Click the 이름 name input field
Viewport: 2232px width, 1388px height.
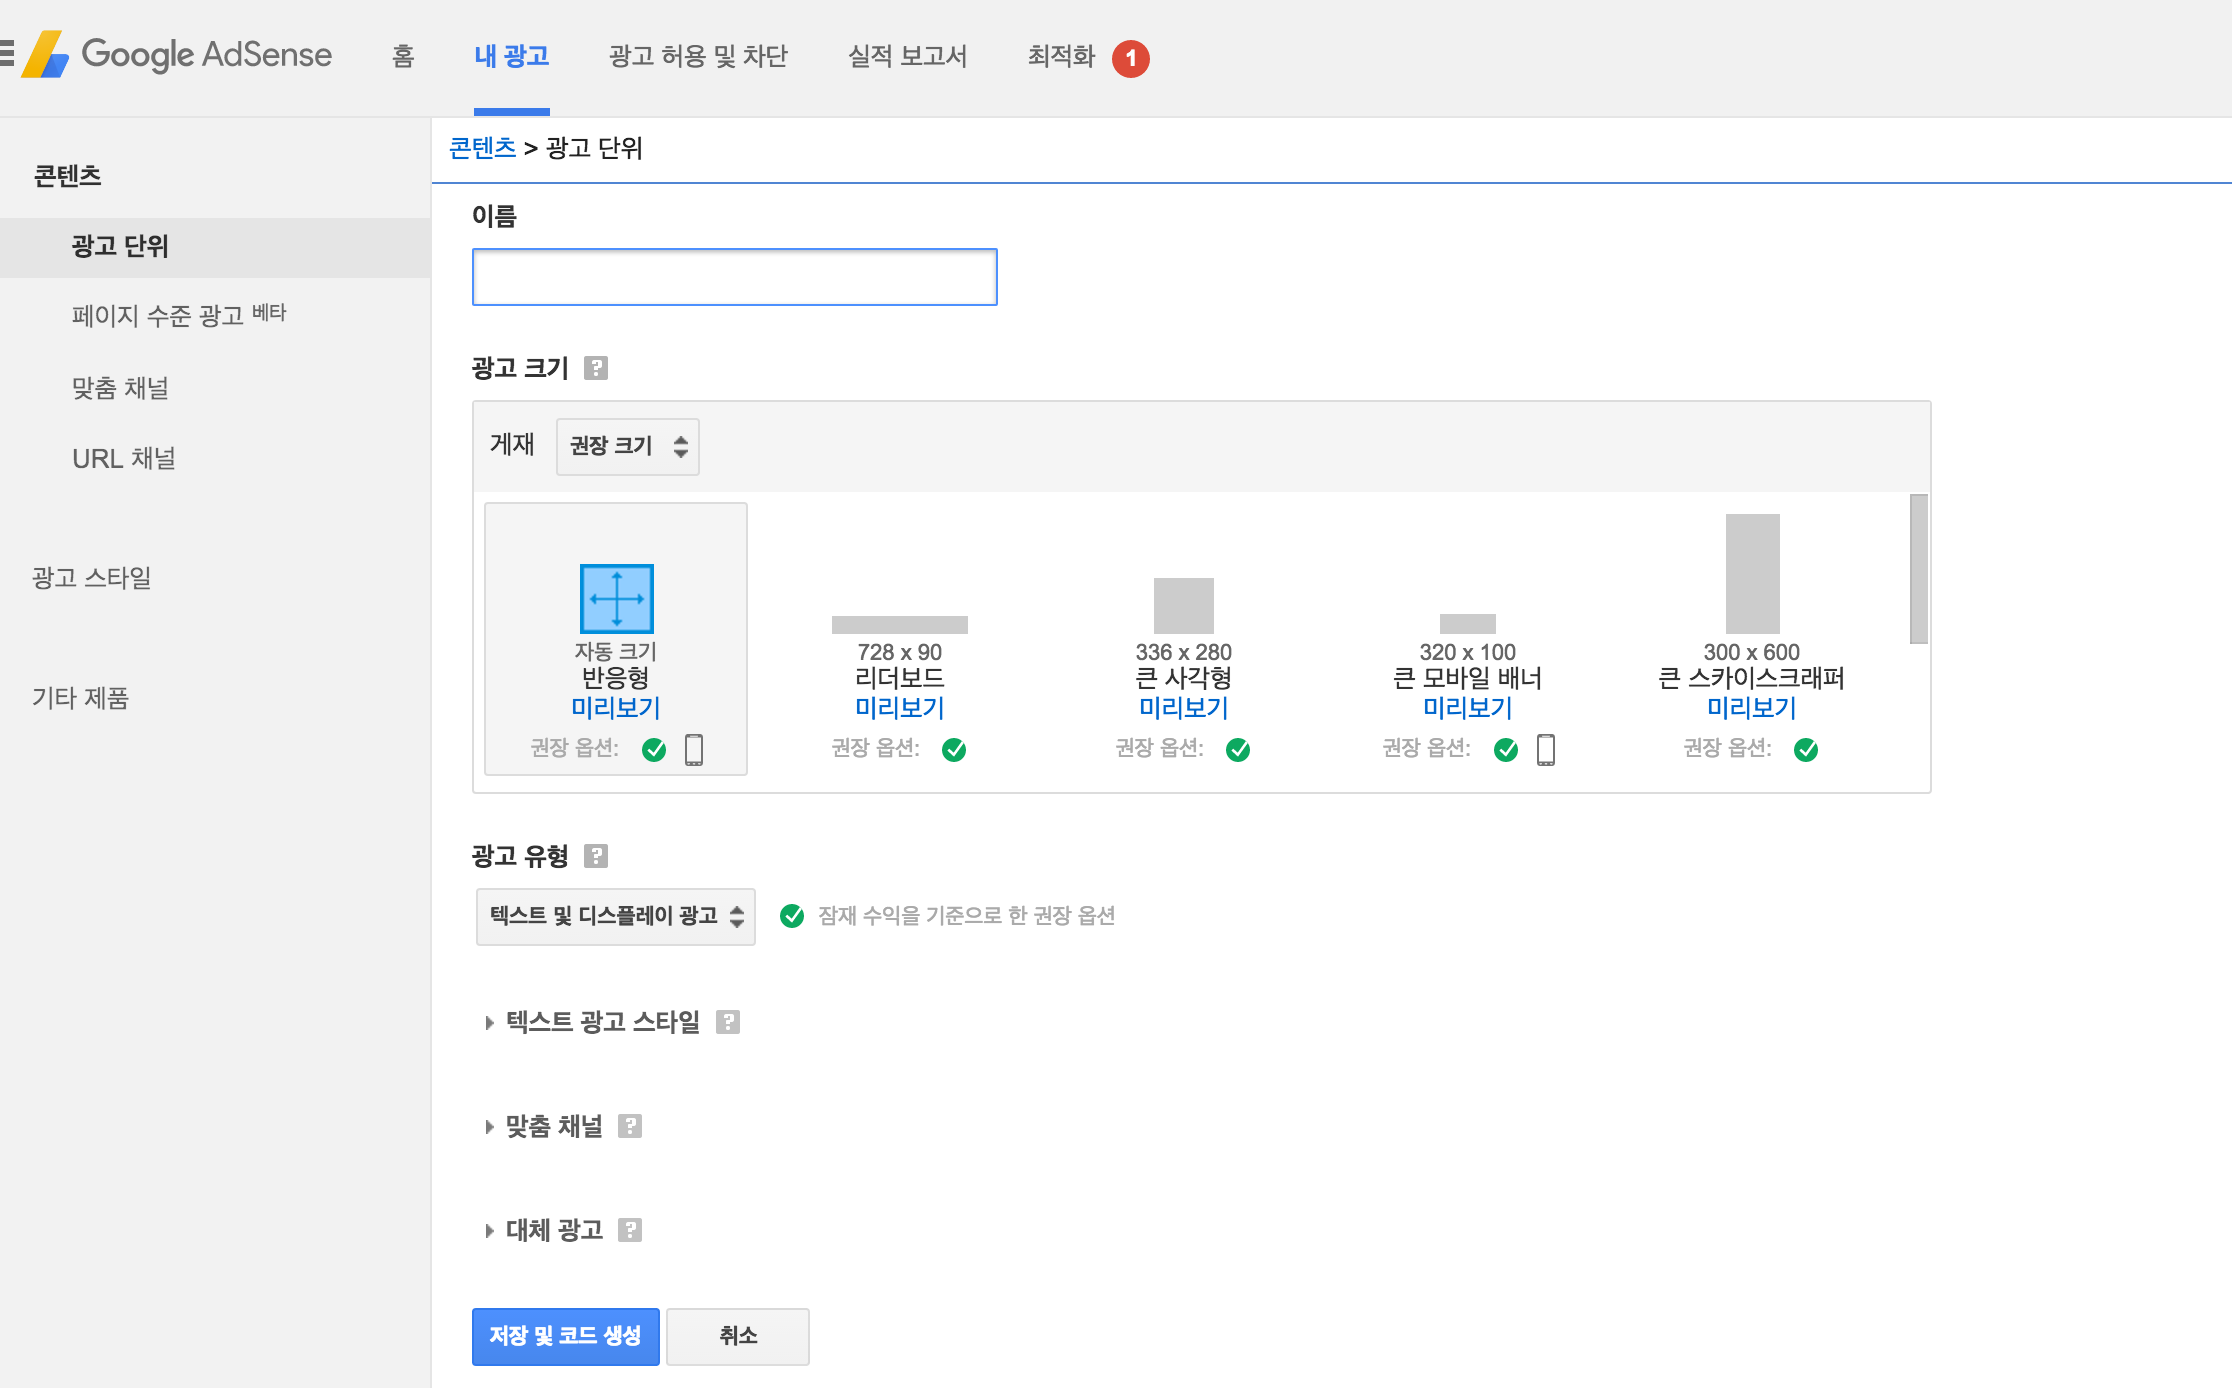pyautogui.click(x=734, y=277)
